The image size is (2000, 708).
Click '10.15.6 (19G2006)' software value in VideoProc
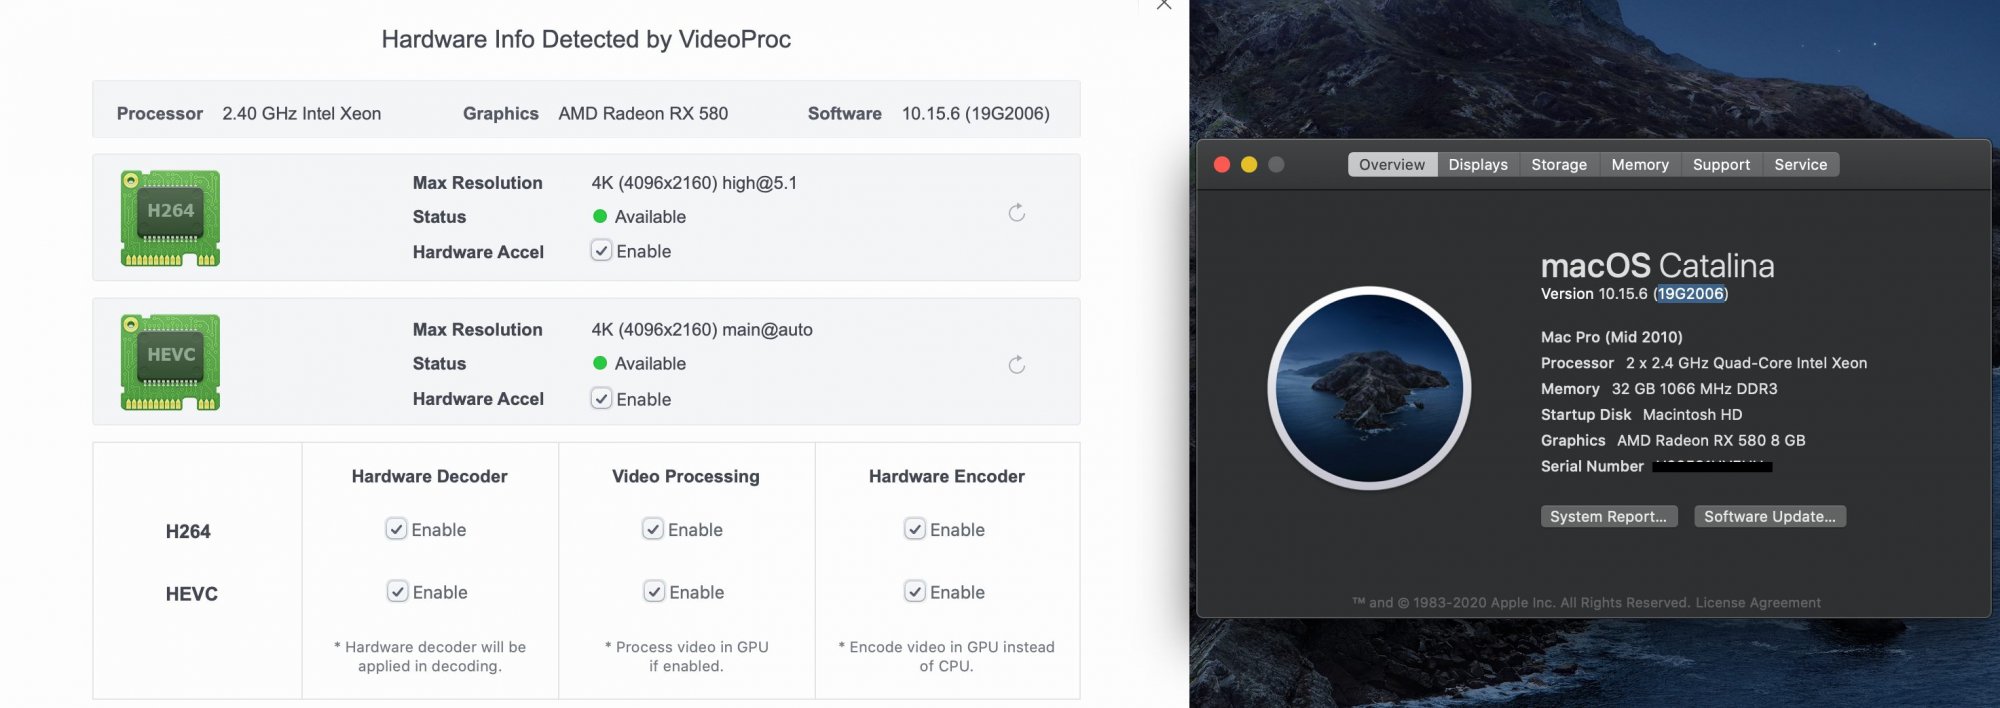[x=976, y=113]
